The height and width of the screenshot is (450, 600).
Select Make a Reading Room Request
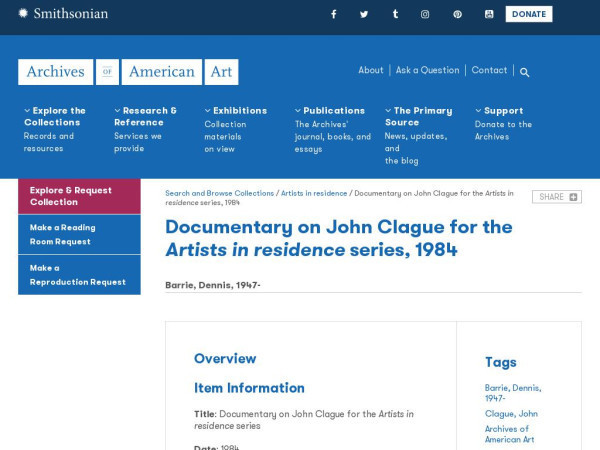(79, 235)
